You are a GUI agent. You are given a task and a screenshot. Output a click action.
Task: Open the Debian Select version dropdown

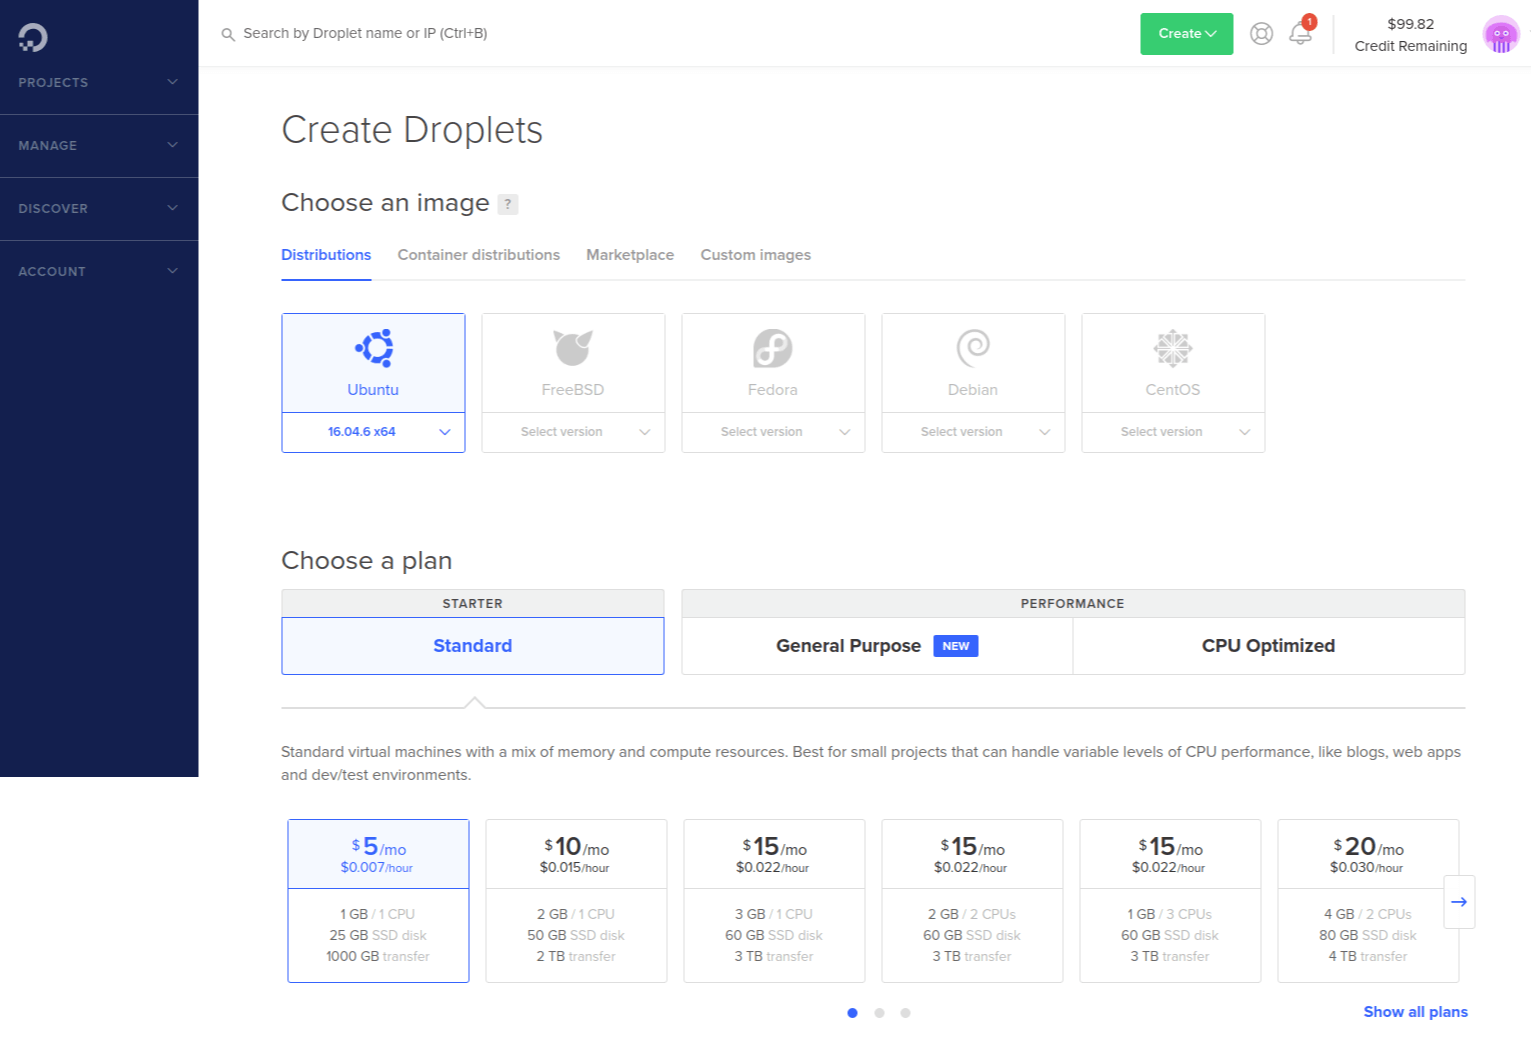tap(973, 432)
